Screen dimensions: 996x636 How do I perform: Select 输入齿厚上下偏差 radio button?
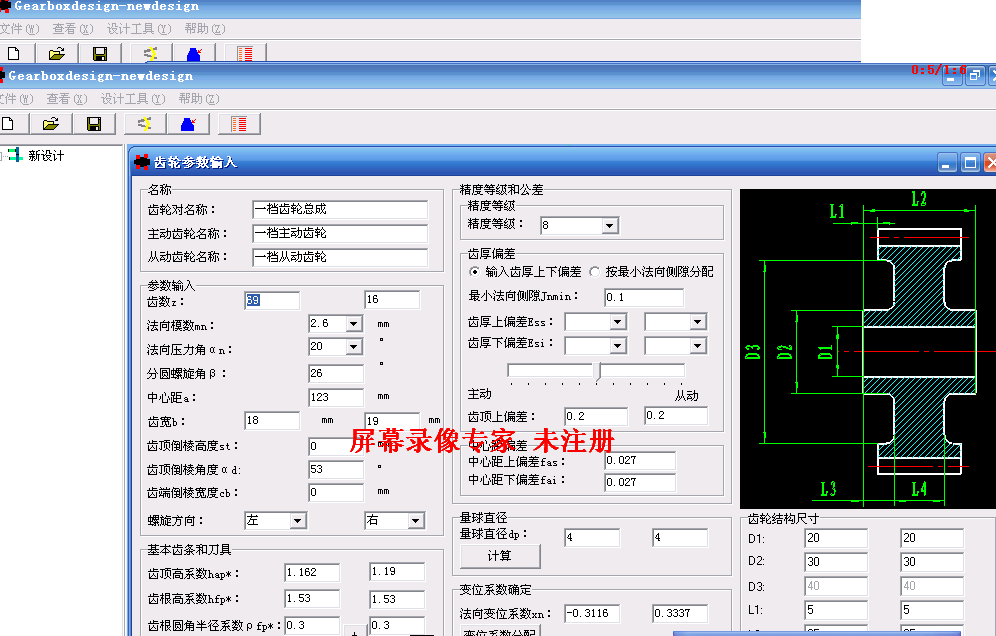click(474, 272)
